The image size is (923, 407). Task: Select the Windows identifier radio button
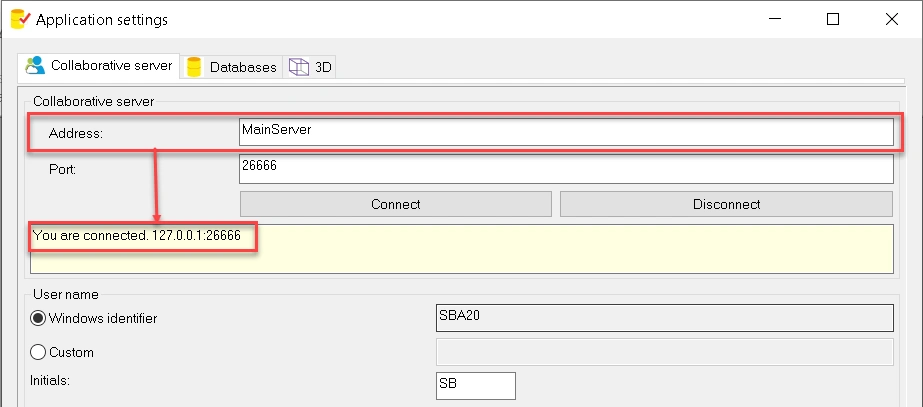(x=40, y=318)
